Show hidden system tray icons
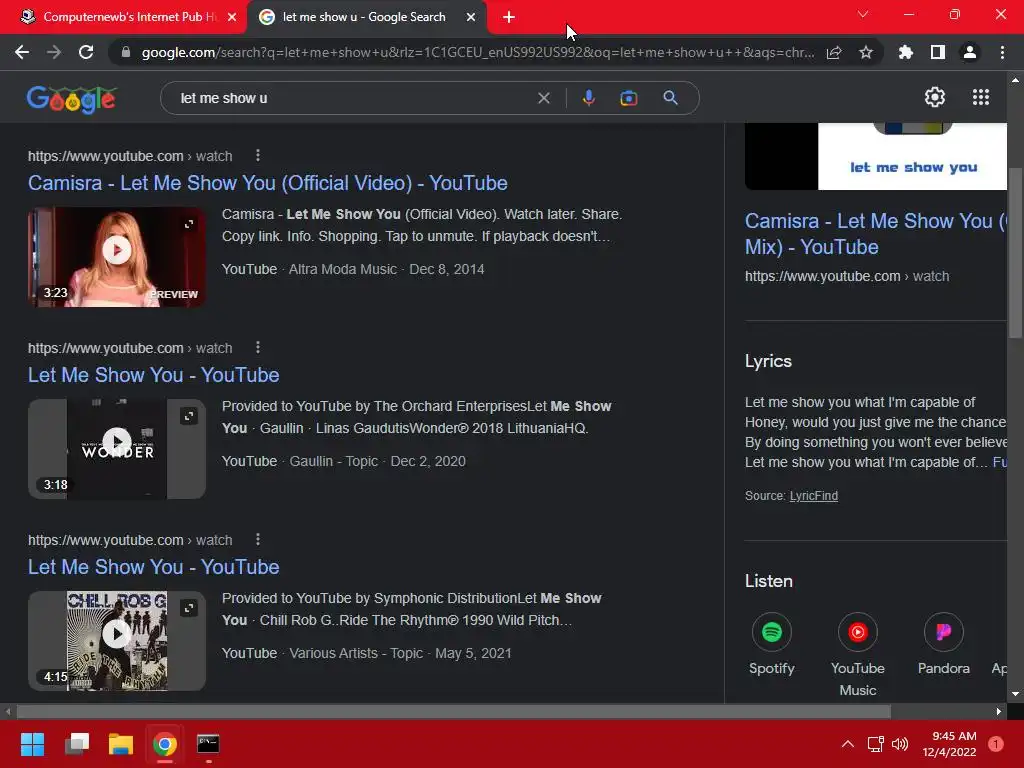The height and width of the screenshot is (768, 1024). [848, 744]
